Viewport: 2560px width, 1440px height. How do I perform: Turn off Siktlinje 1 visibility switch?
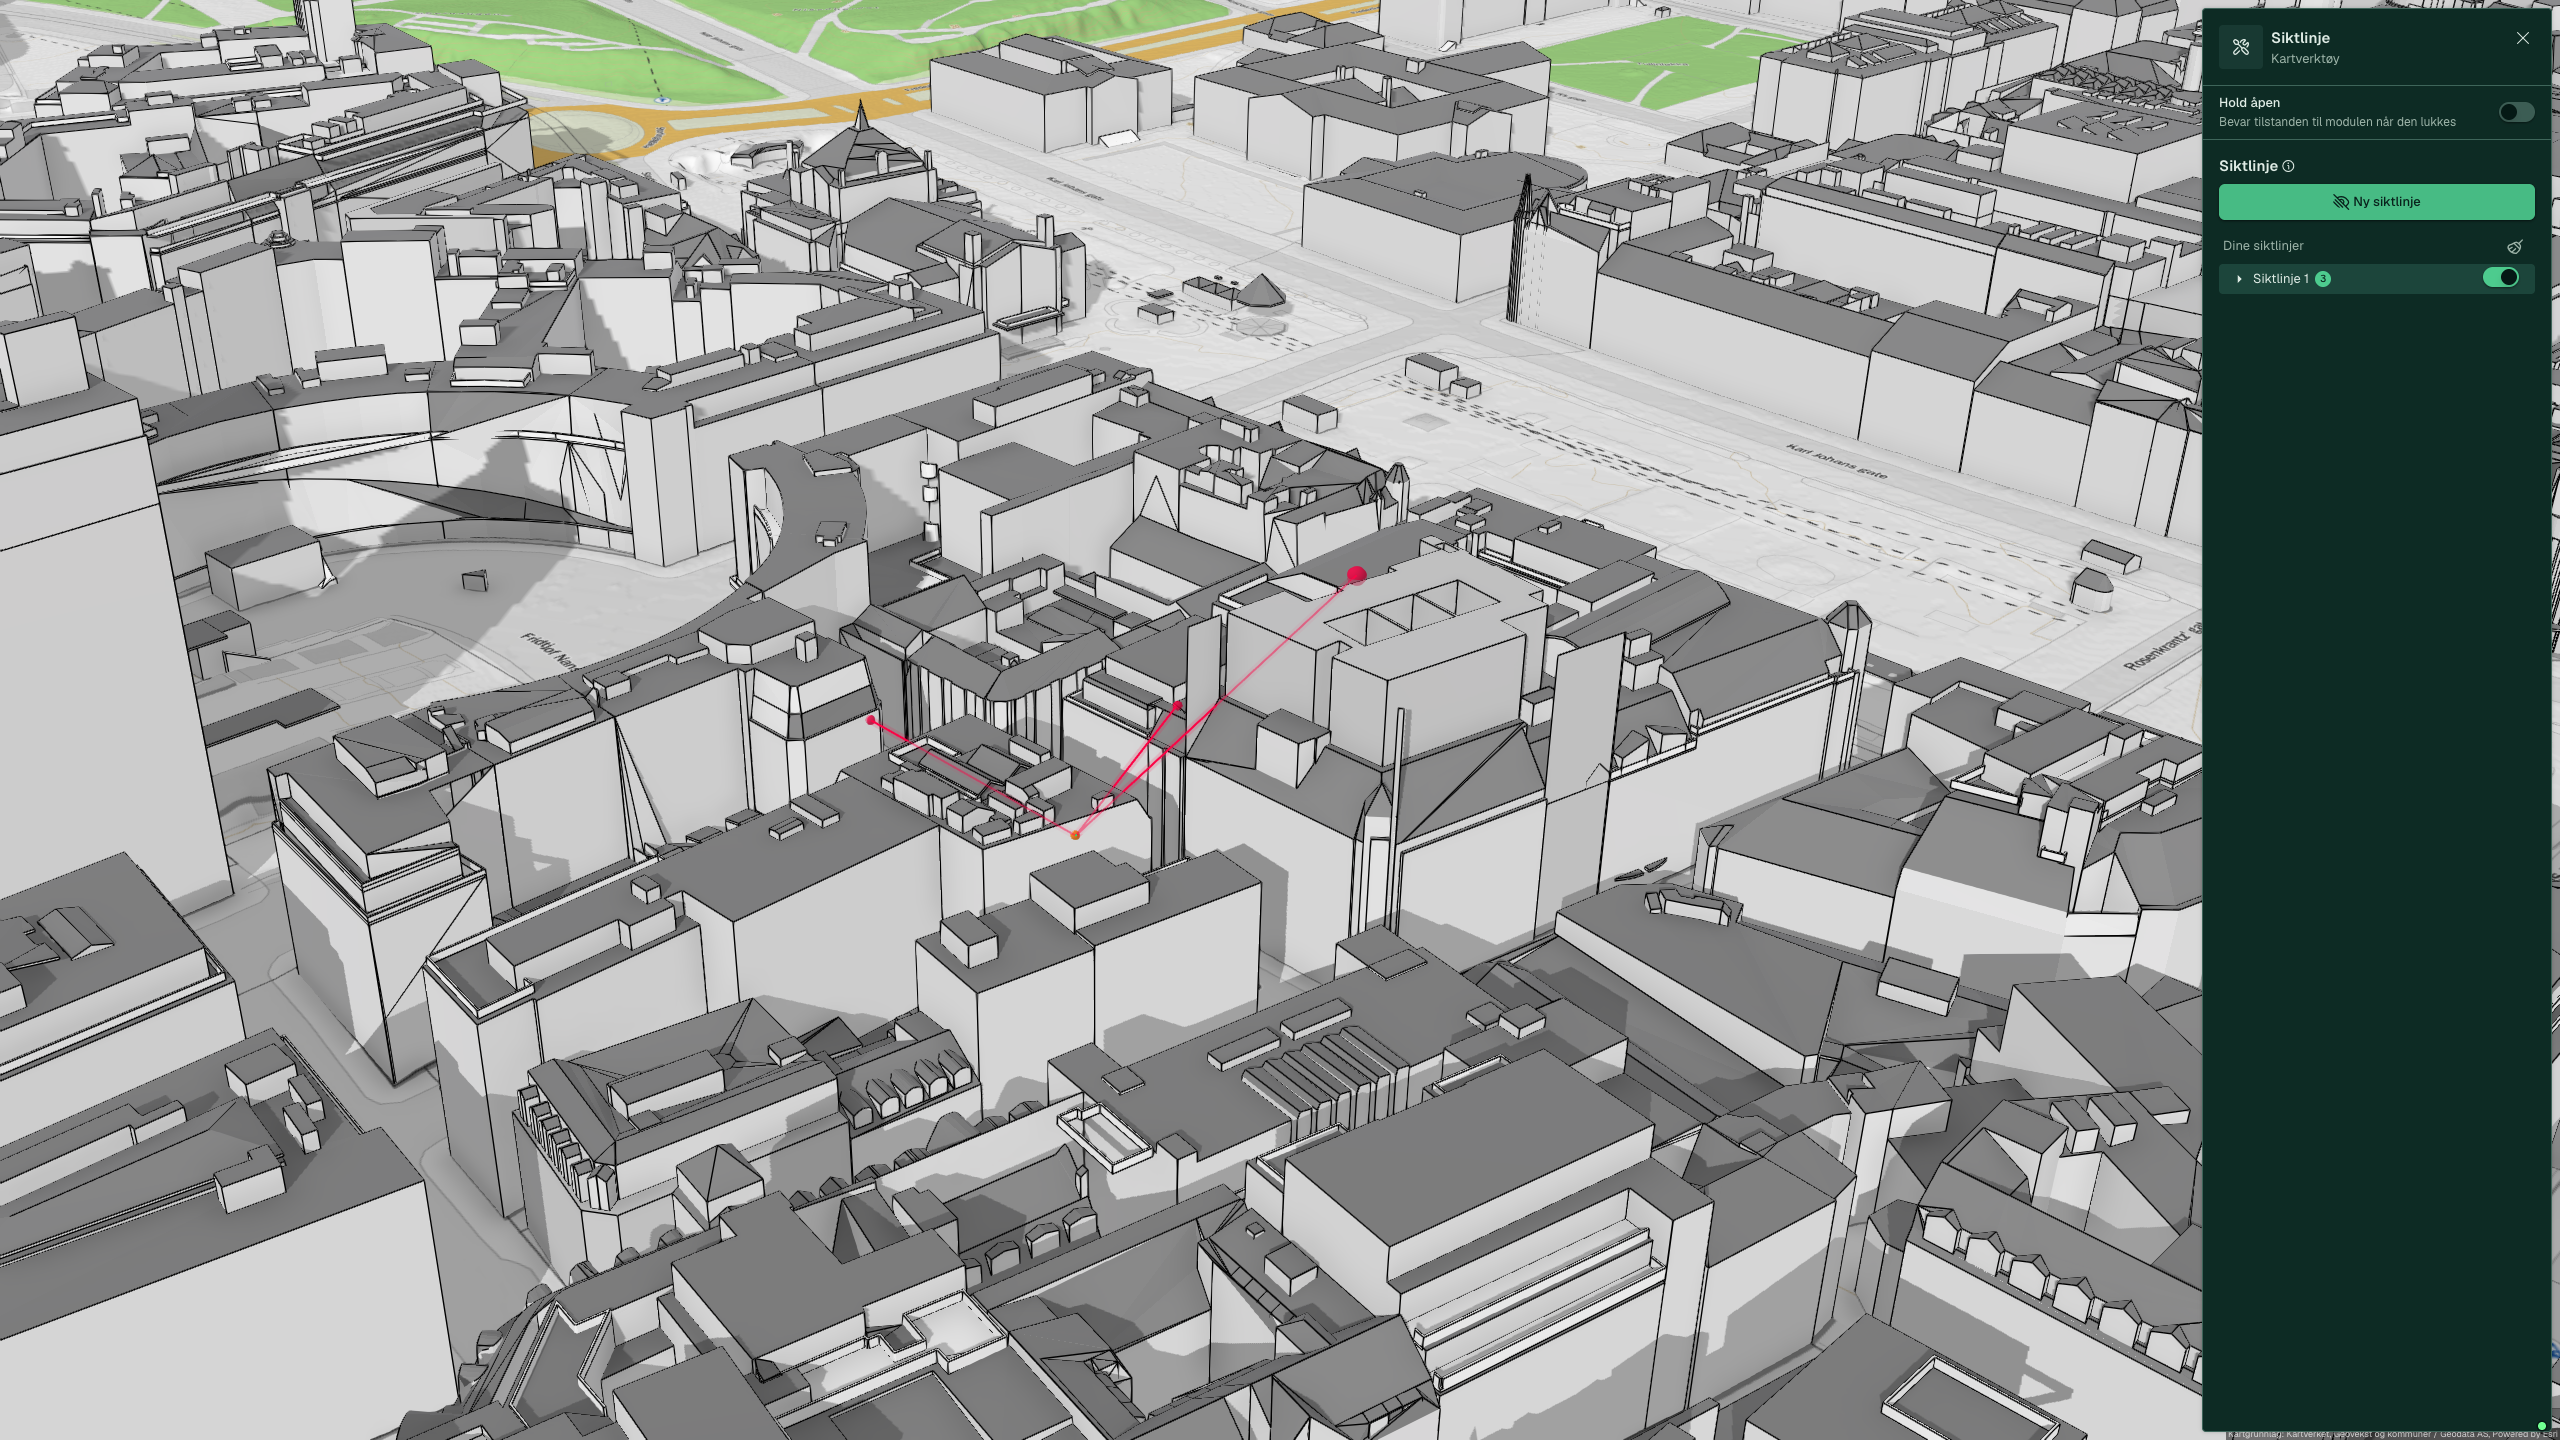coord(2501,277)
